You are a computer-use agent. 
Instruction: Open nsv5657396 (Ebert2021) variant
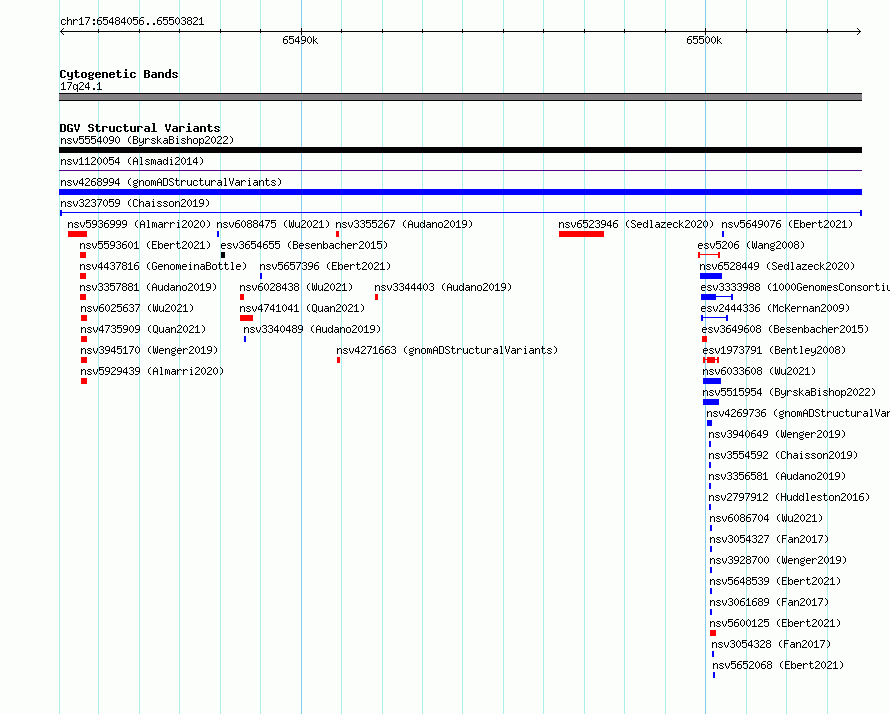pos(325,266)
